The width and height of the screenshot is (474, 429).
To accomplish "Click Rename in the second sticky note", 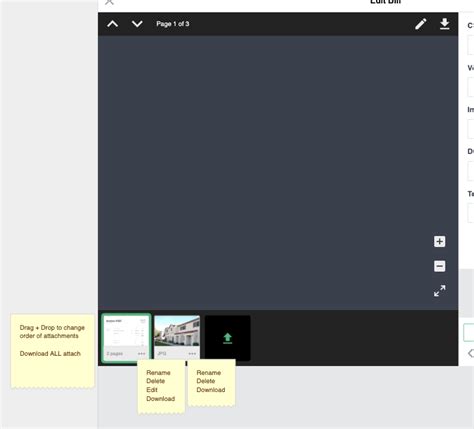I will point(209,373).
